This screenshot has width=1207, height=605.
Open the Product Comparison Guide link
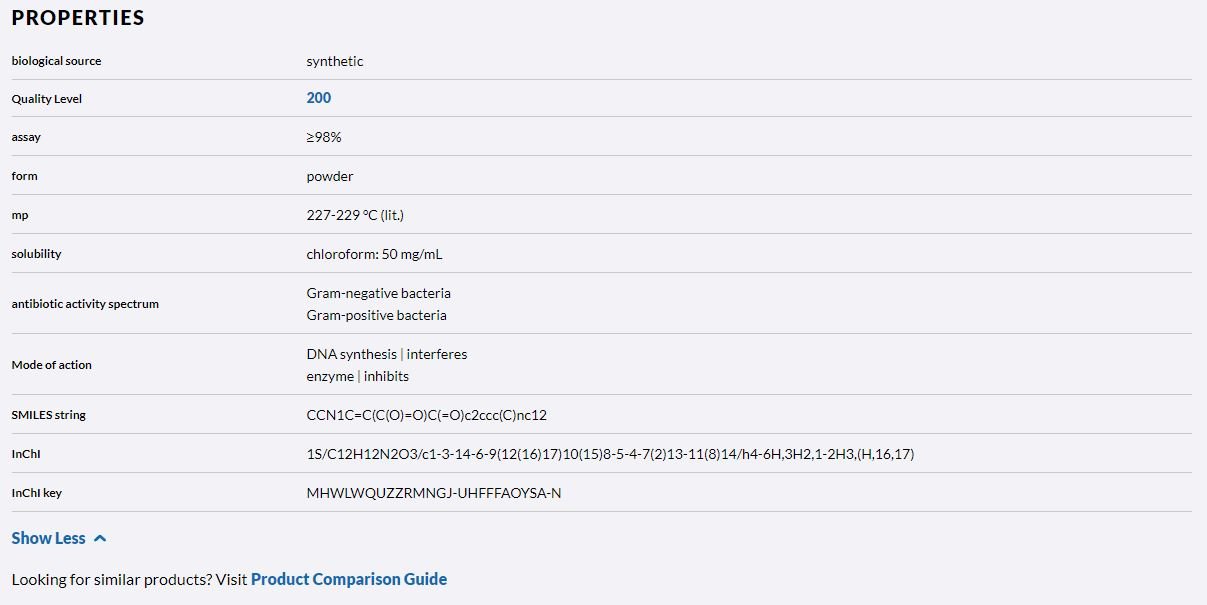coord(349,580)
